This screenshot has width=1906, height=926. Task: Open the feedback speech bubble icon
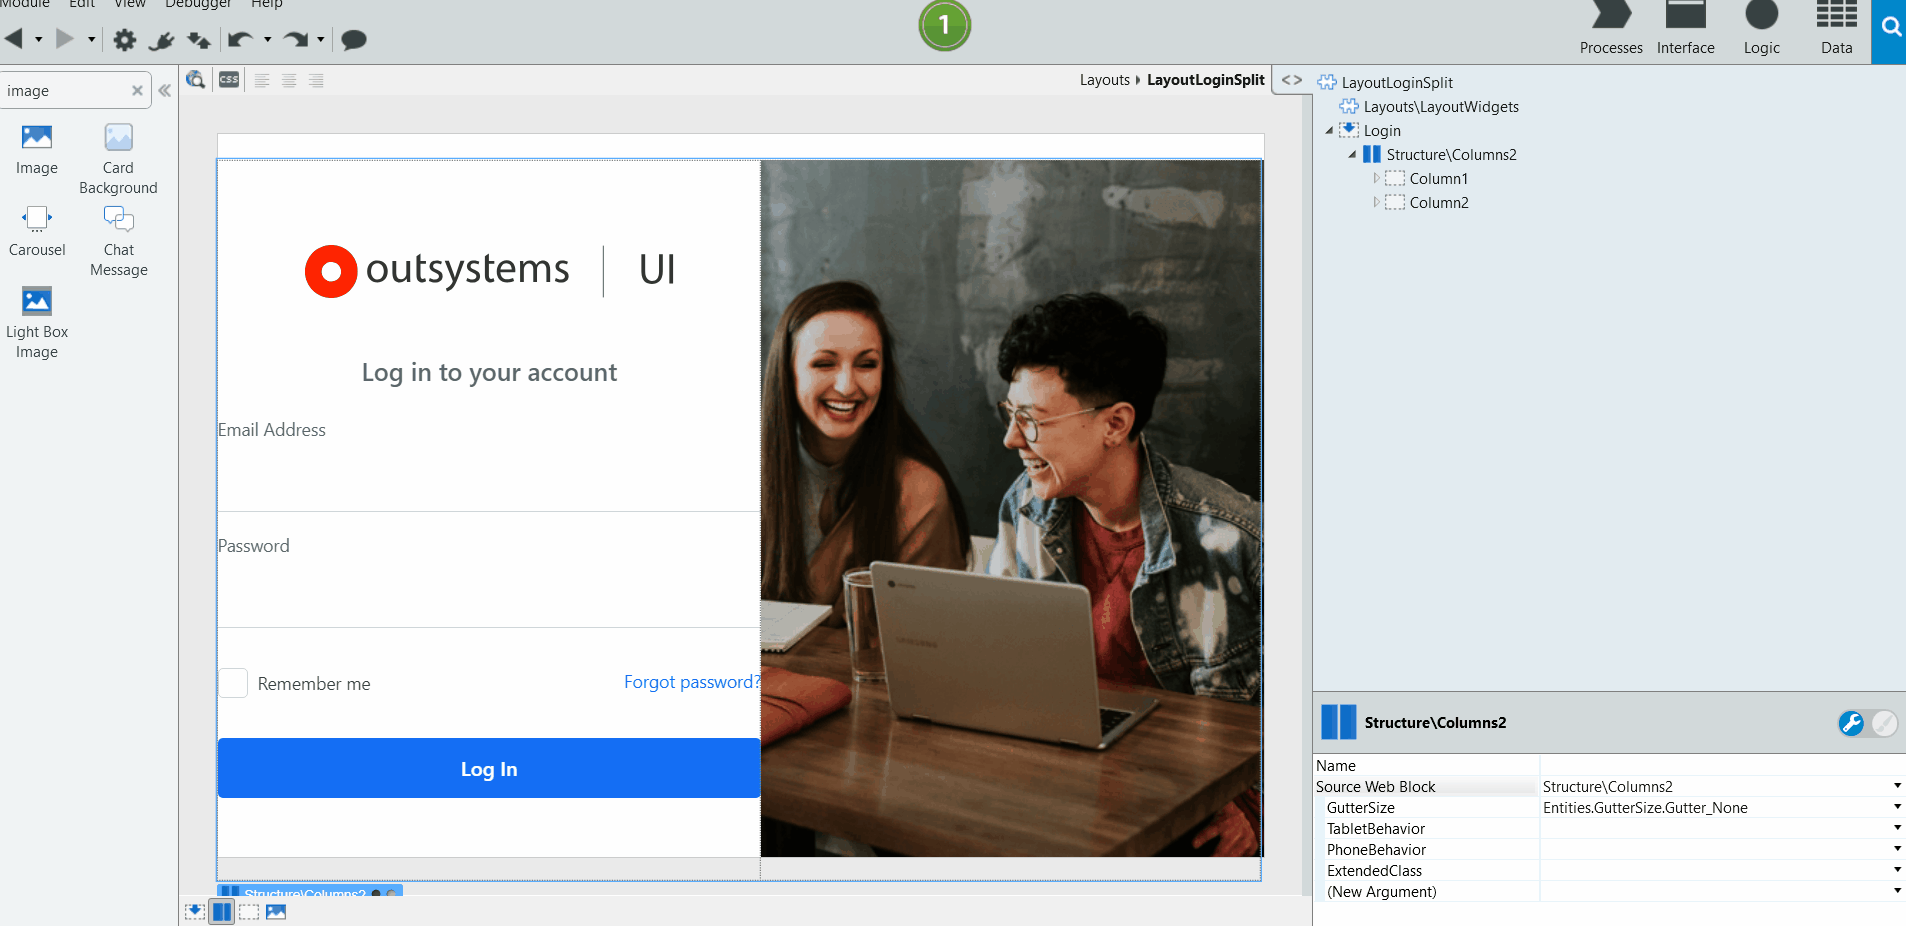[355, 40]
